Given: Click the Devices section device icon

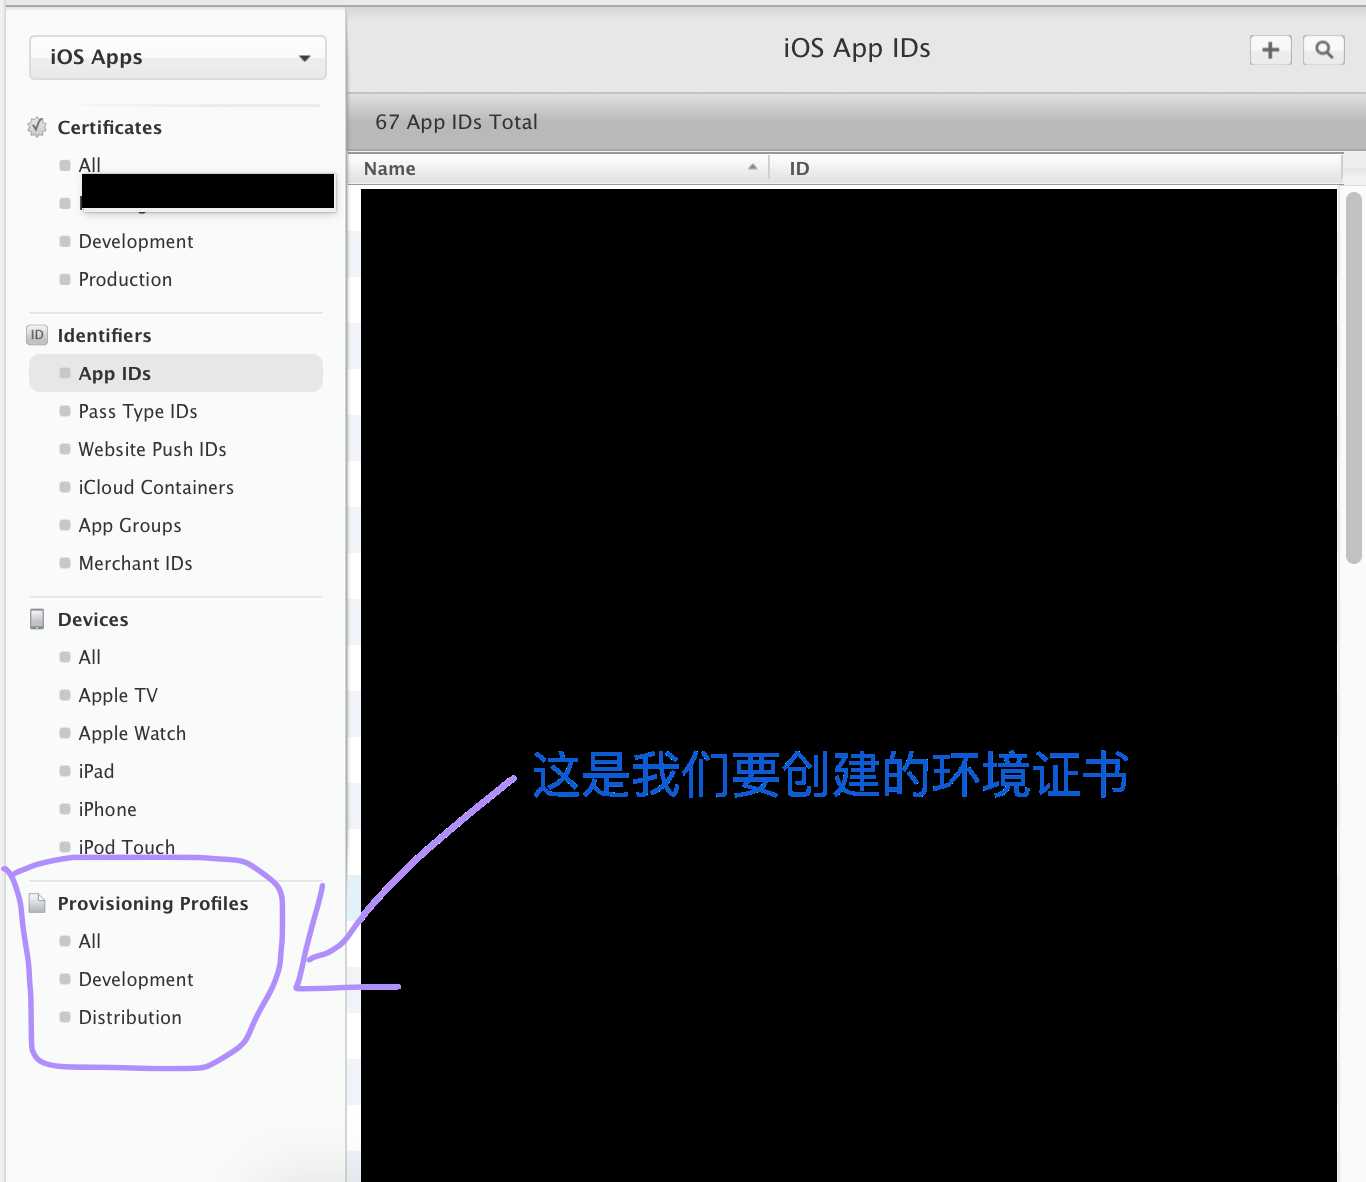Looking at the screenshot, I should [37, 619].
